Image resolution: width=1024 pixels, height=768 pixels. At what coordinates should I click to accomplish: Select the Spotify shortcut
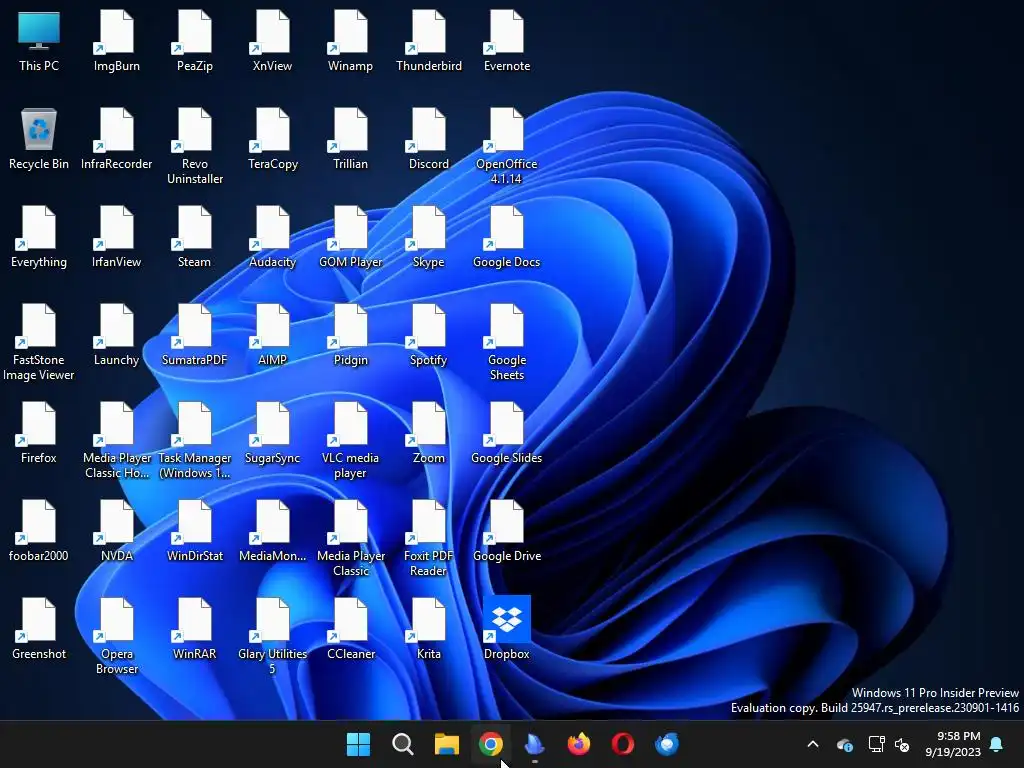(428, 336)
